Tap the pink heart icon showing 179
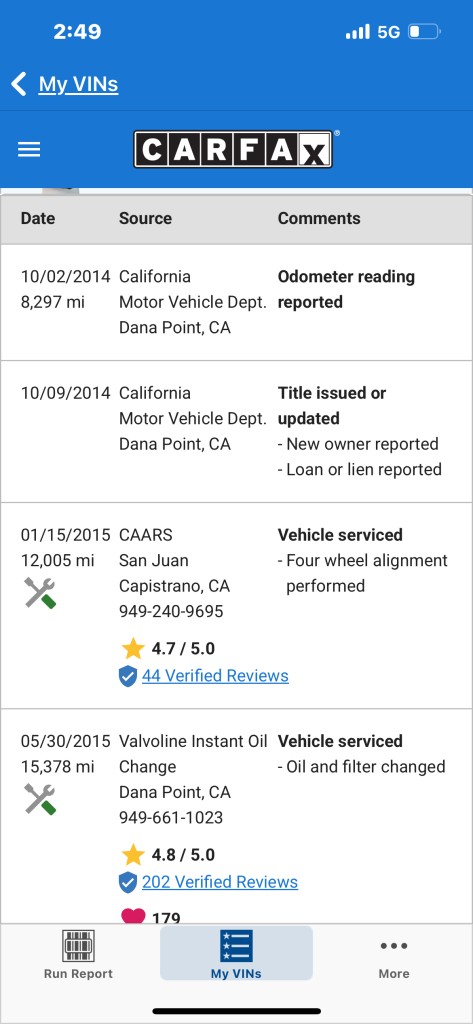Screen dimensions: 473x1024 (133, 916)
